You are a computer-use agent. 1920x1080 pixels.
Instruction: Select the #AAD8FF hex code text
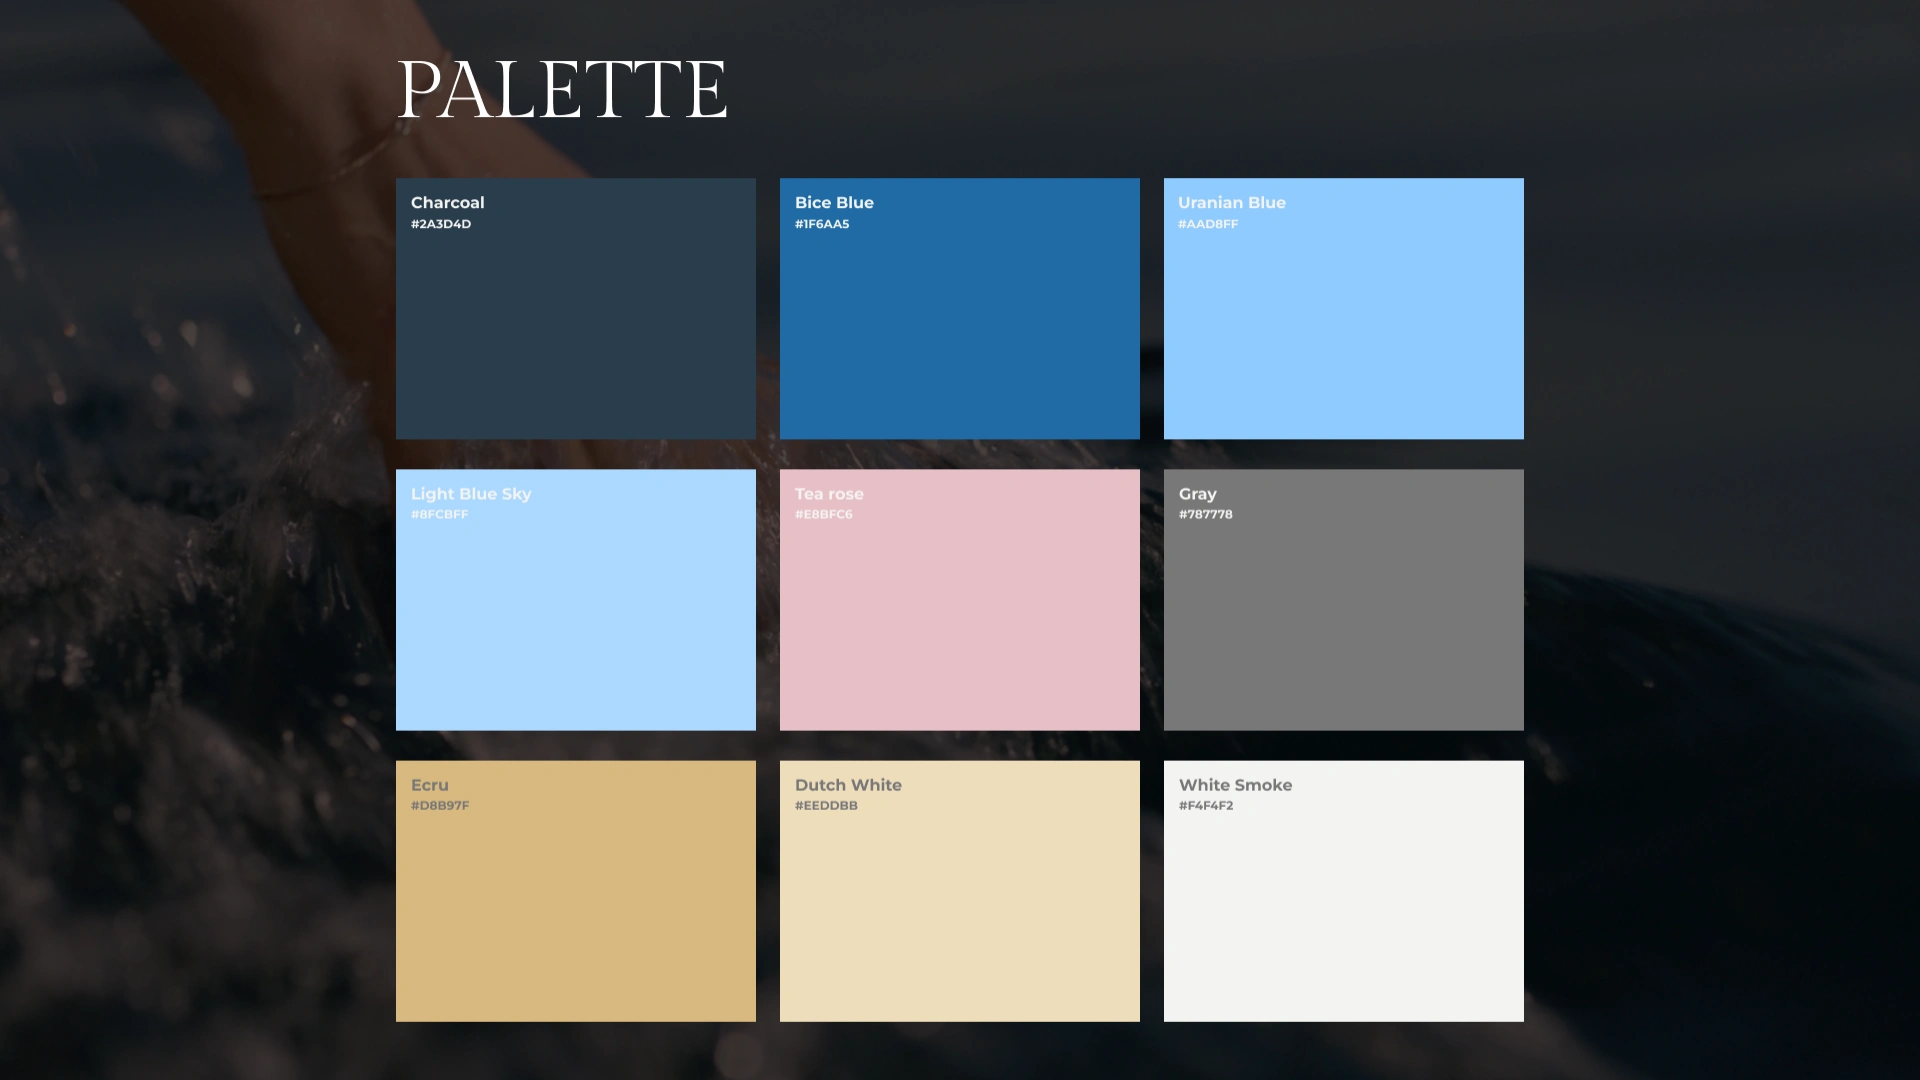[x=1208, y=224]
